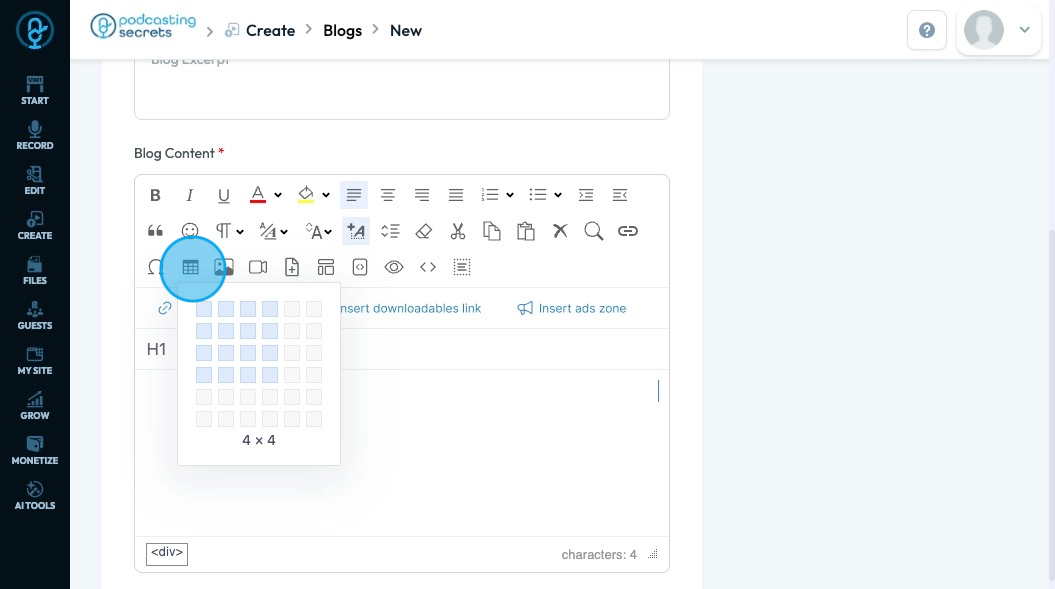Toggle bold formatting
Image resolution: width=1055 pixels, height=589 pixels.
[x=155, y=195]
